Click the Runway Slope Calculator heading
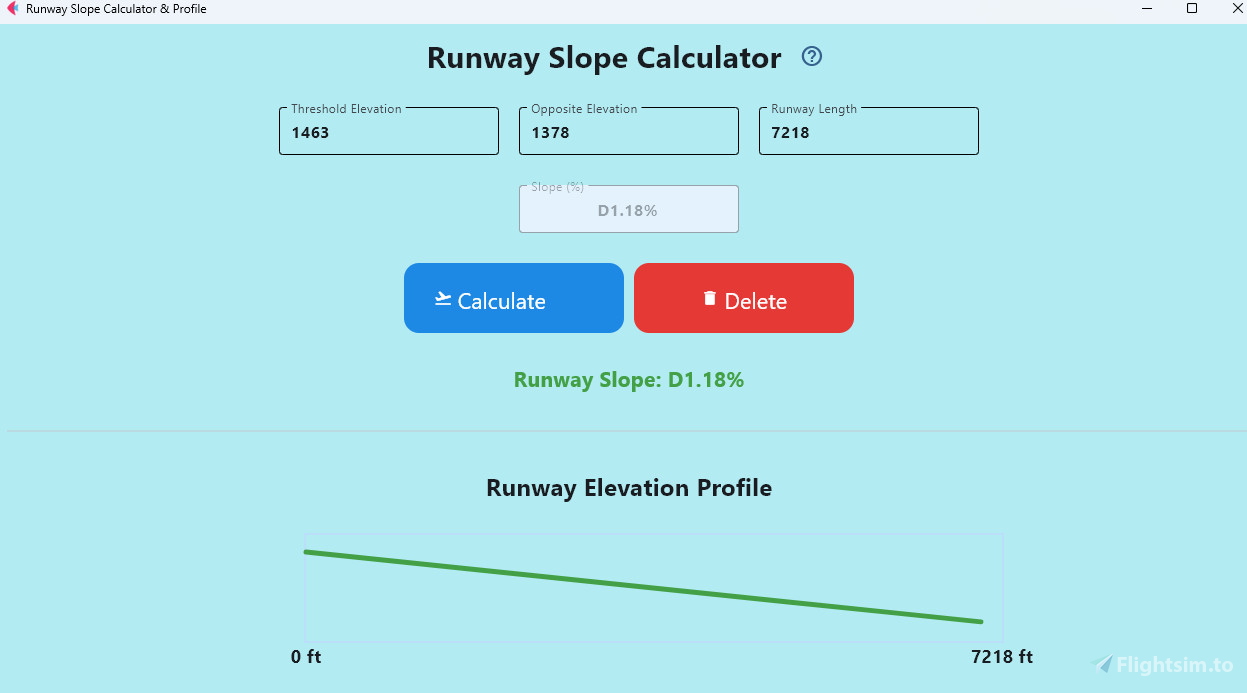The width and height of the screenshot is (1247, 693). pyautogui.click(x=603, y=58)
